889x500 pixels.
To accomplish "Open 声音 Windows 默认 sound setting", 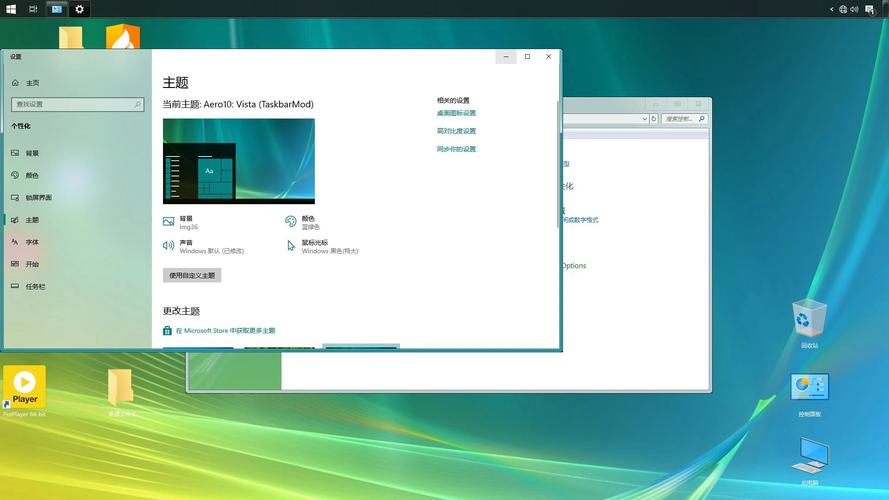I will [x=204, y=247].
